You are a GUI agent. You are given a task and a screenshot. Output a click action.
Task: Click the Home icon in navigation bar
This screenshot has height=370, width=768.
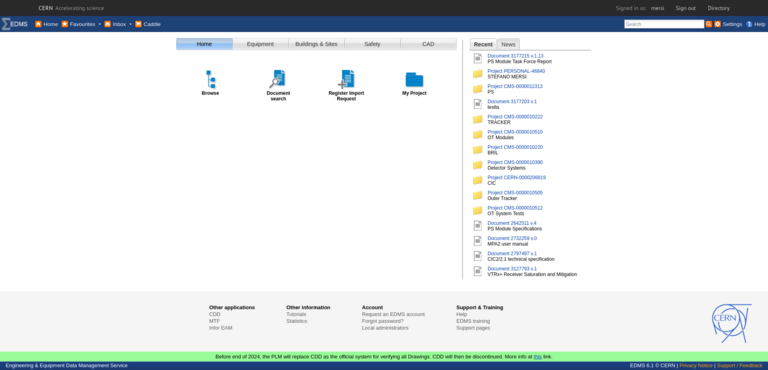click(38, 24)
